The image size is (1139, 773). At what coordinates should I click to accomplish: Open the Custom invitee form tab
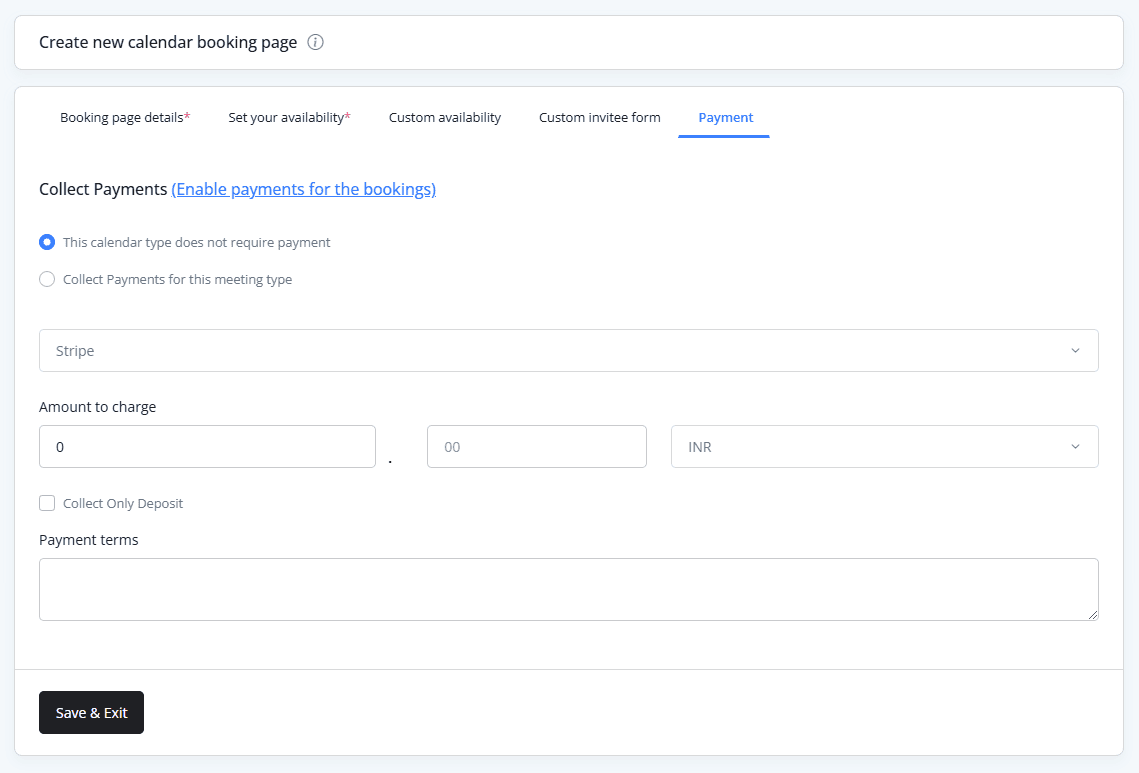point(599,117)
